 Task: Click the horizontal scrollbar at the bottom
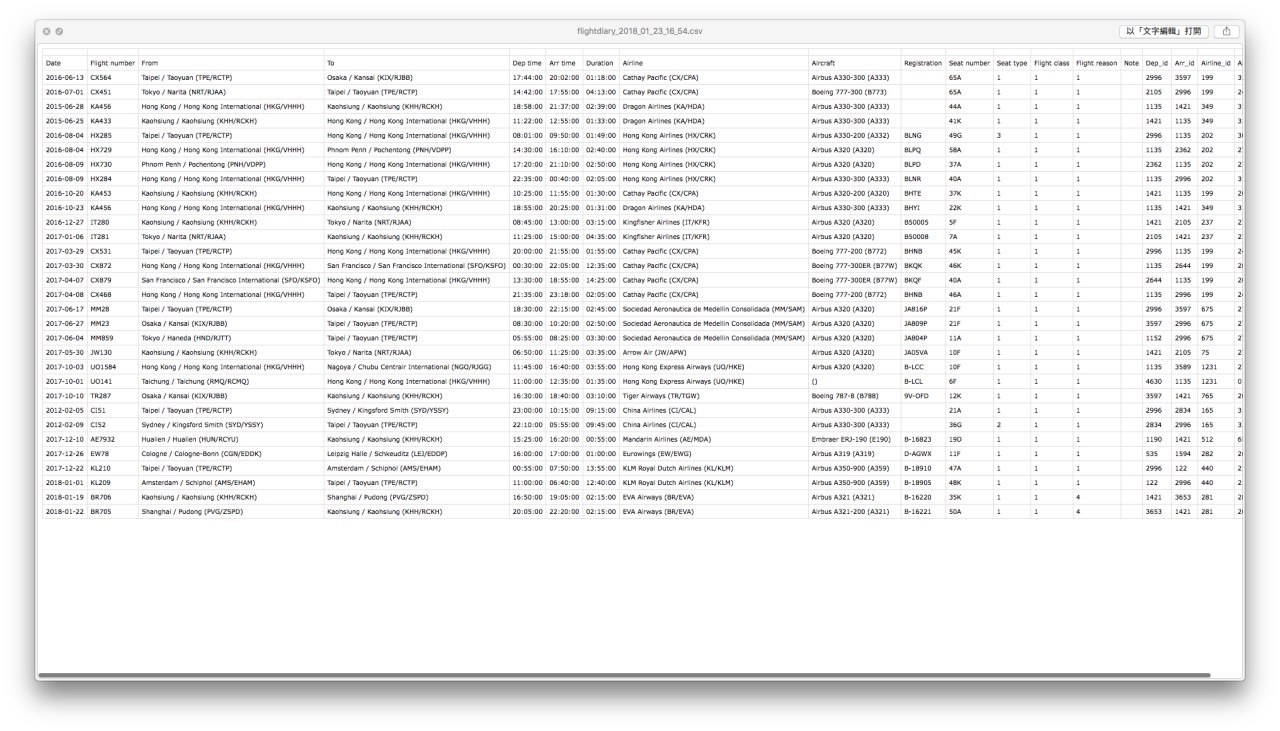pyautogui.click(x=626, y=675)
